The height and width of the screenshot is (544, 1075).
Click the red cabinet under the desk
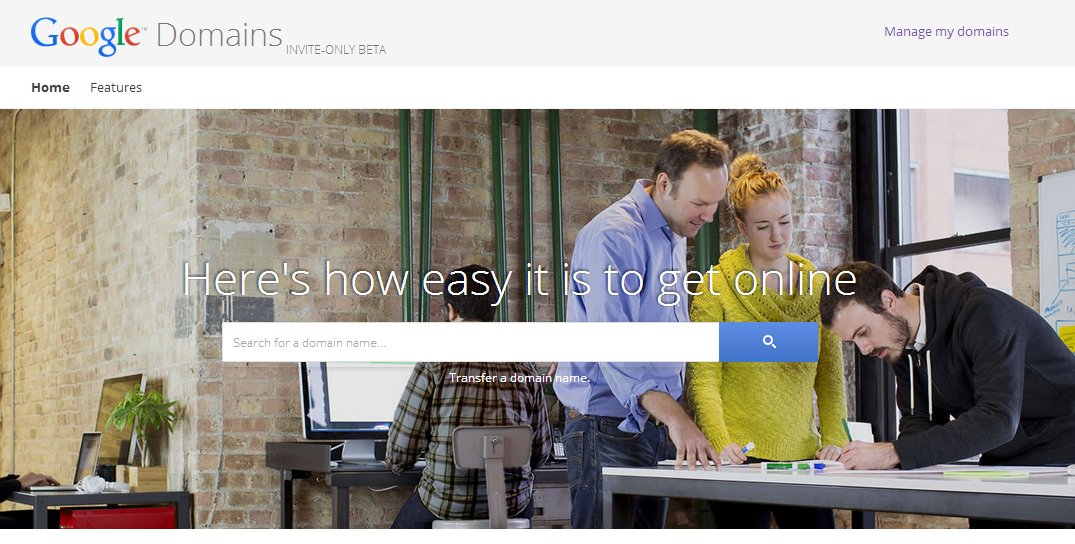coord(117,517)
